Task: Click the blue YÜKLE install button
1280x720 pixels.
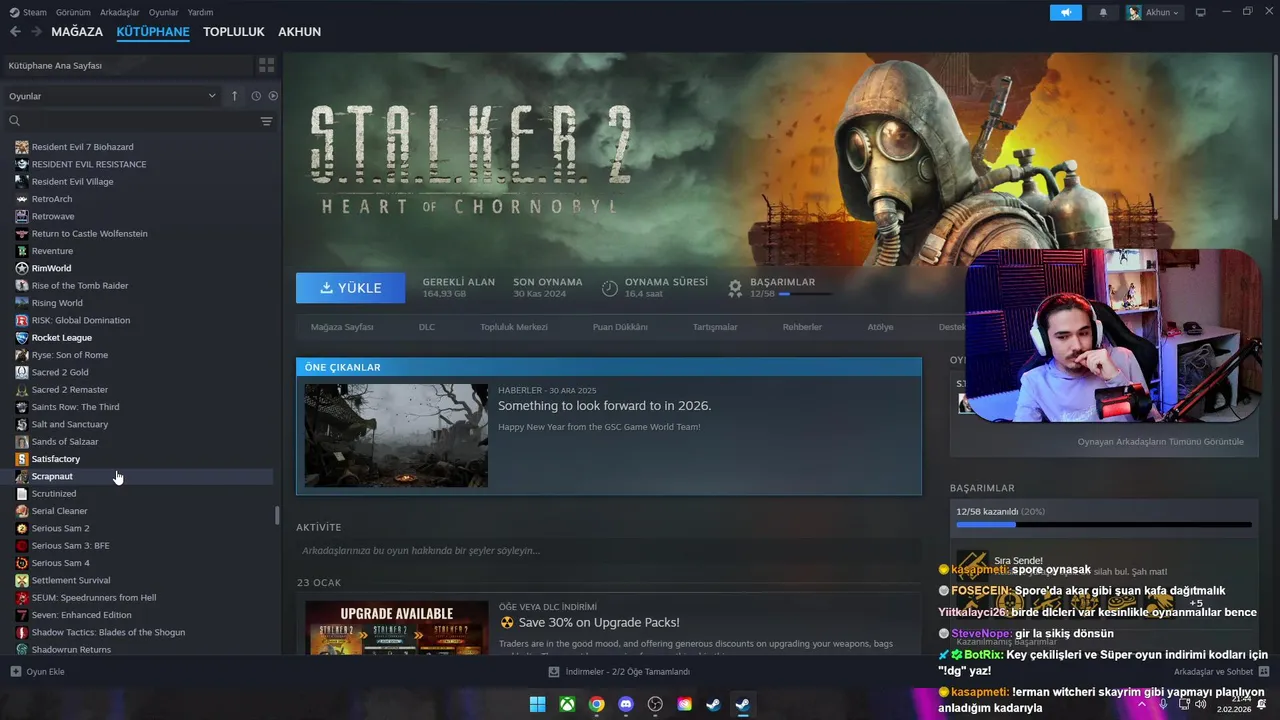Action: [x=351, y=288]
